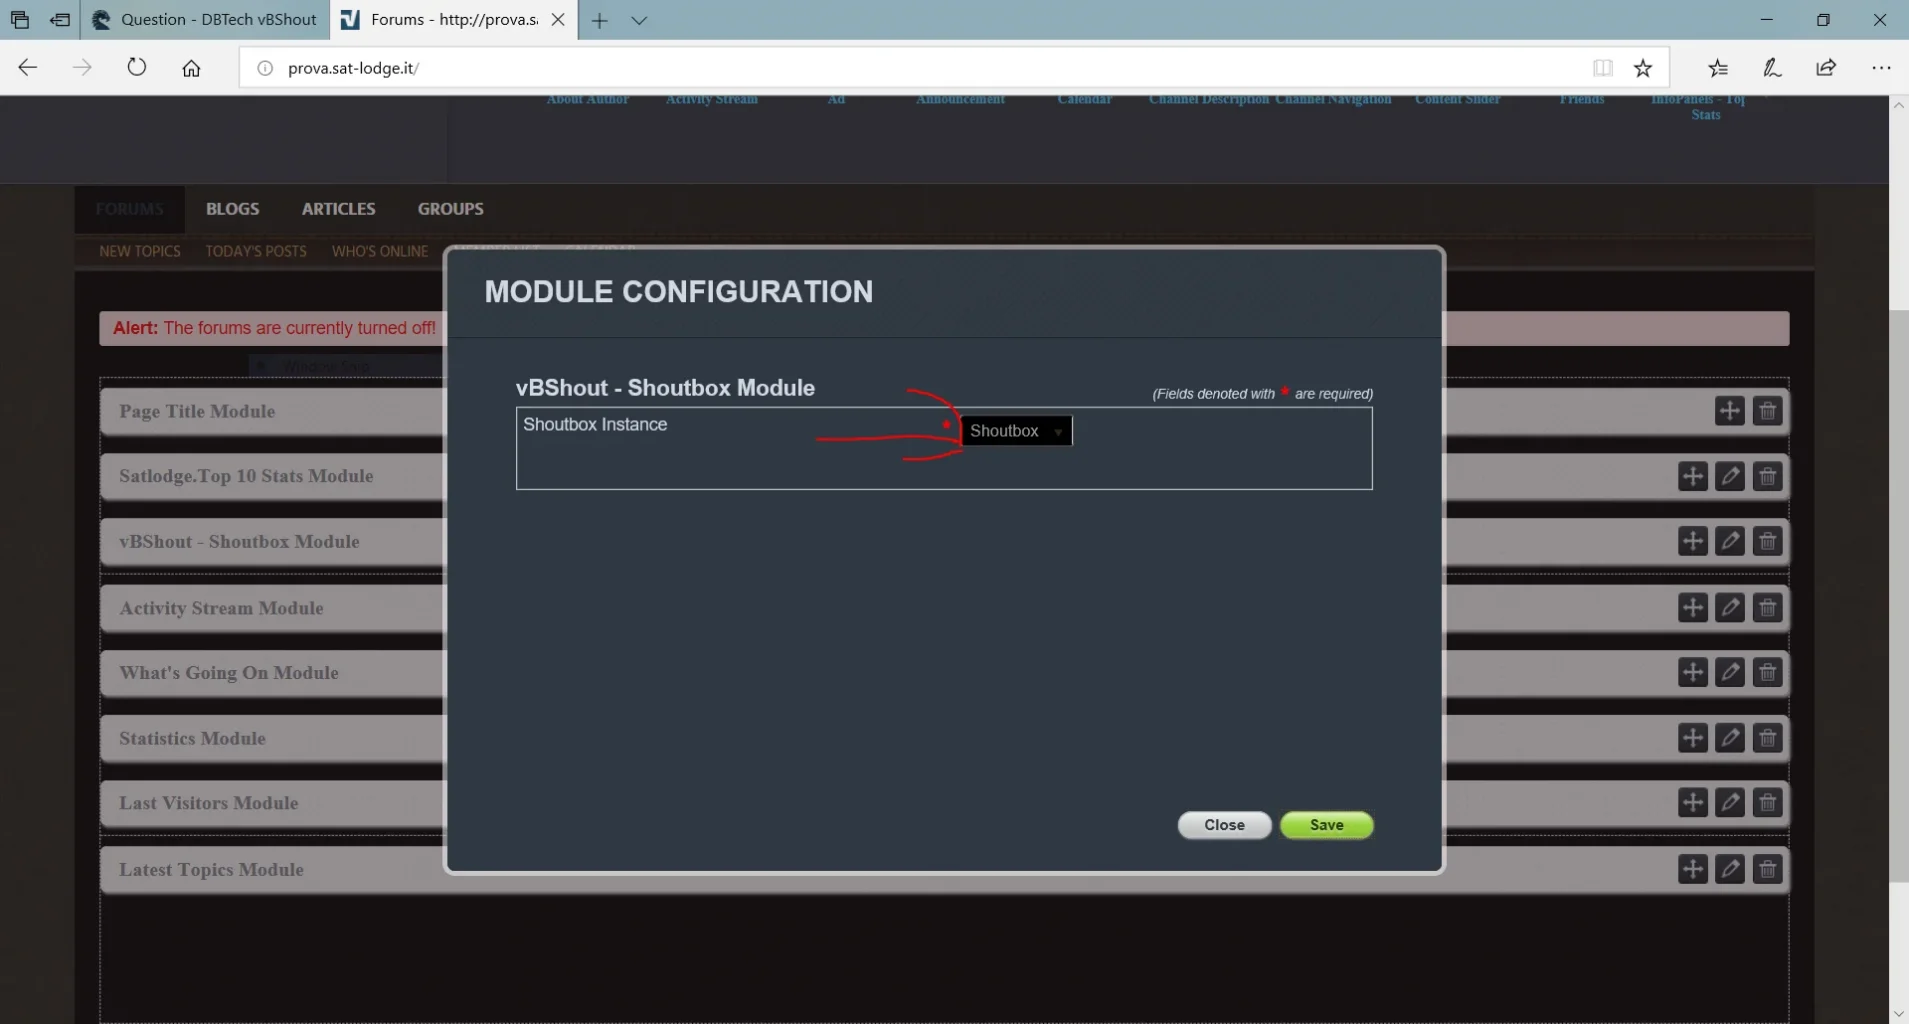This screenshot has width=1909, height=1024.
Task: Go to WHO'S ONLINE link
Action: [380, 251]
